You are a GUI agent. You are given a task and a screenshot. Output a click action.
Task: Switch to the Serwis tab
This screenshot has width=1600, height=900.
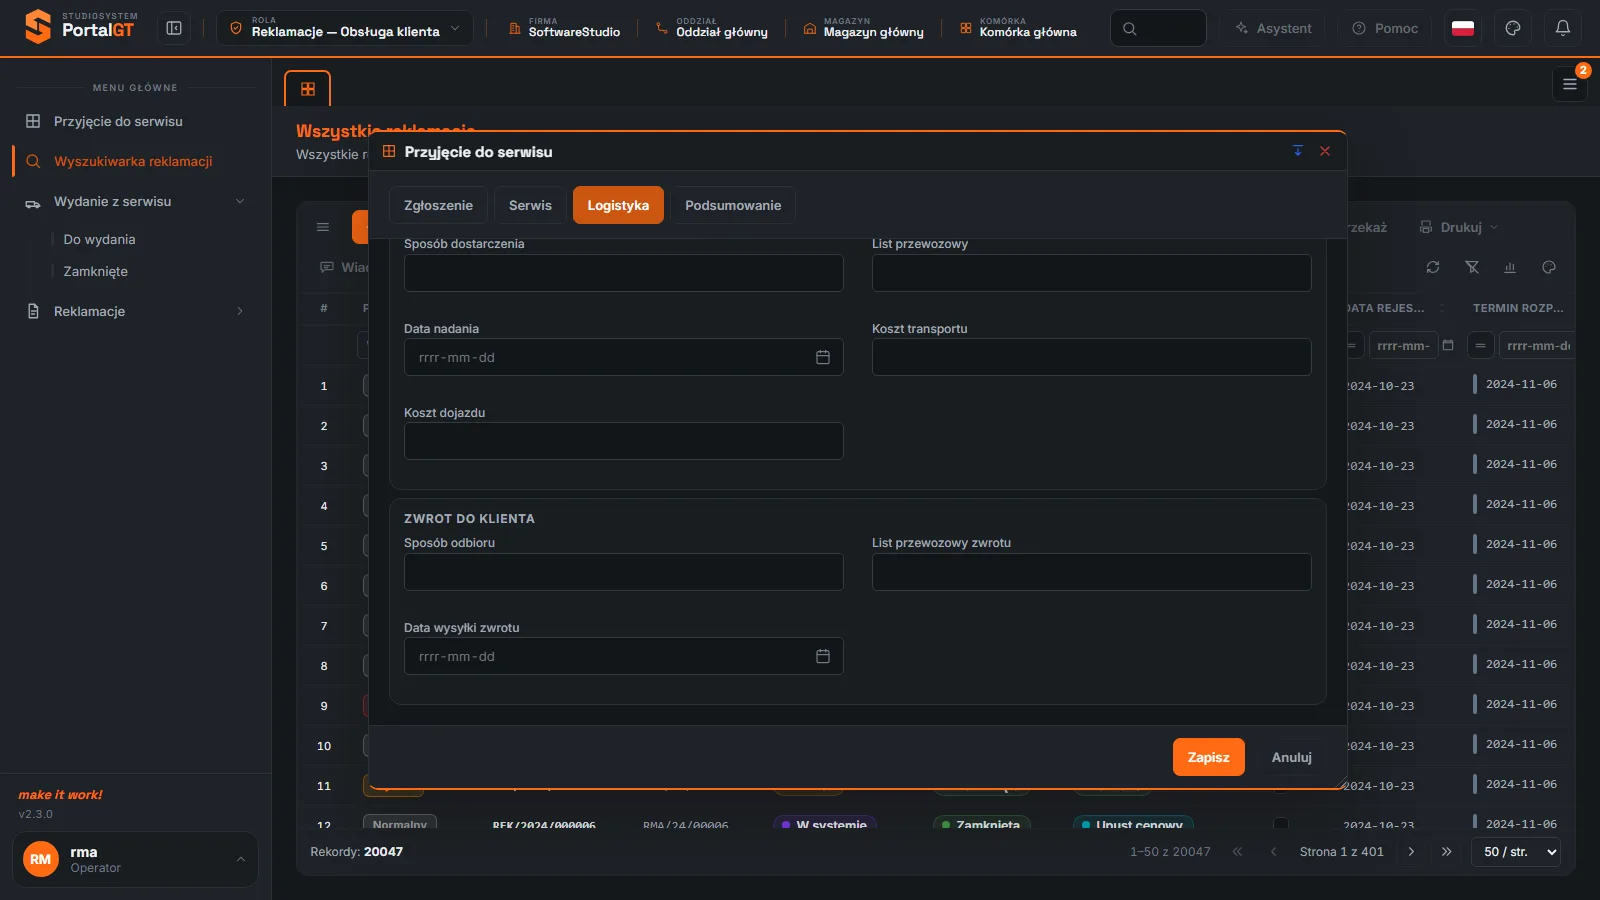coord(530,205)
